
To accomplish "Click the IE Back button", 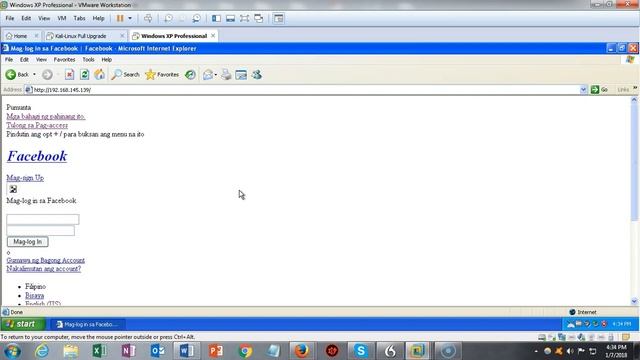I will coord(17,75).
